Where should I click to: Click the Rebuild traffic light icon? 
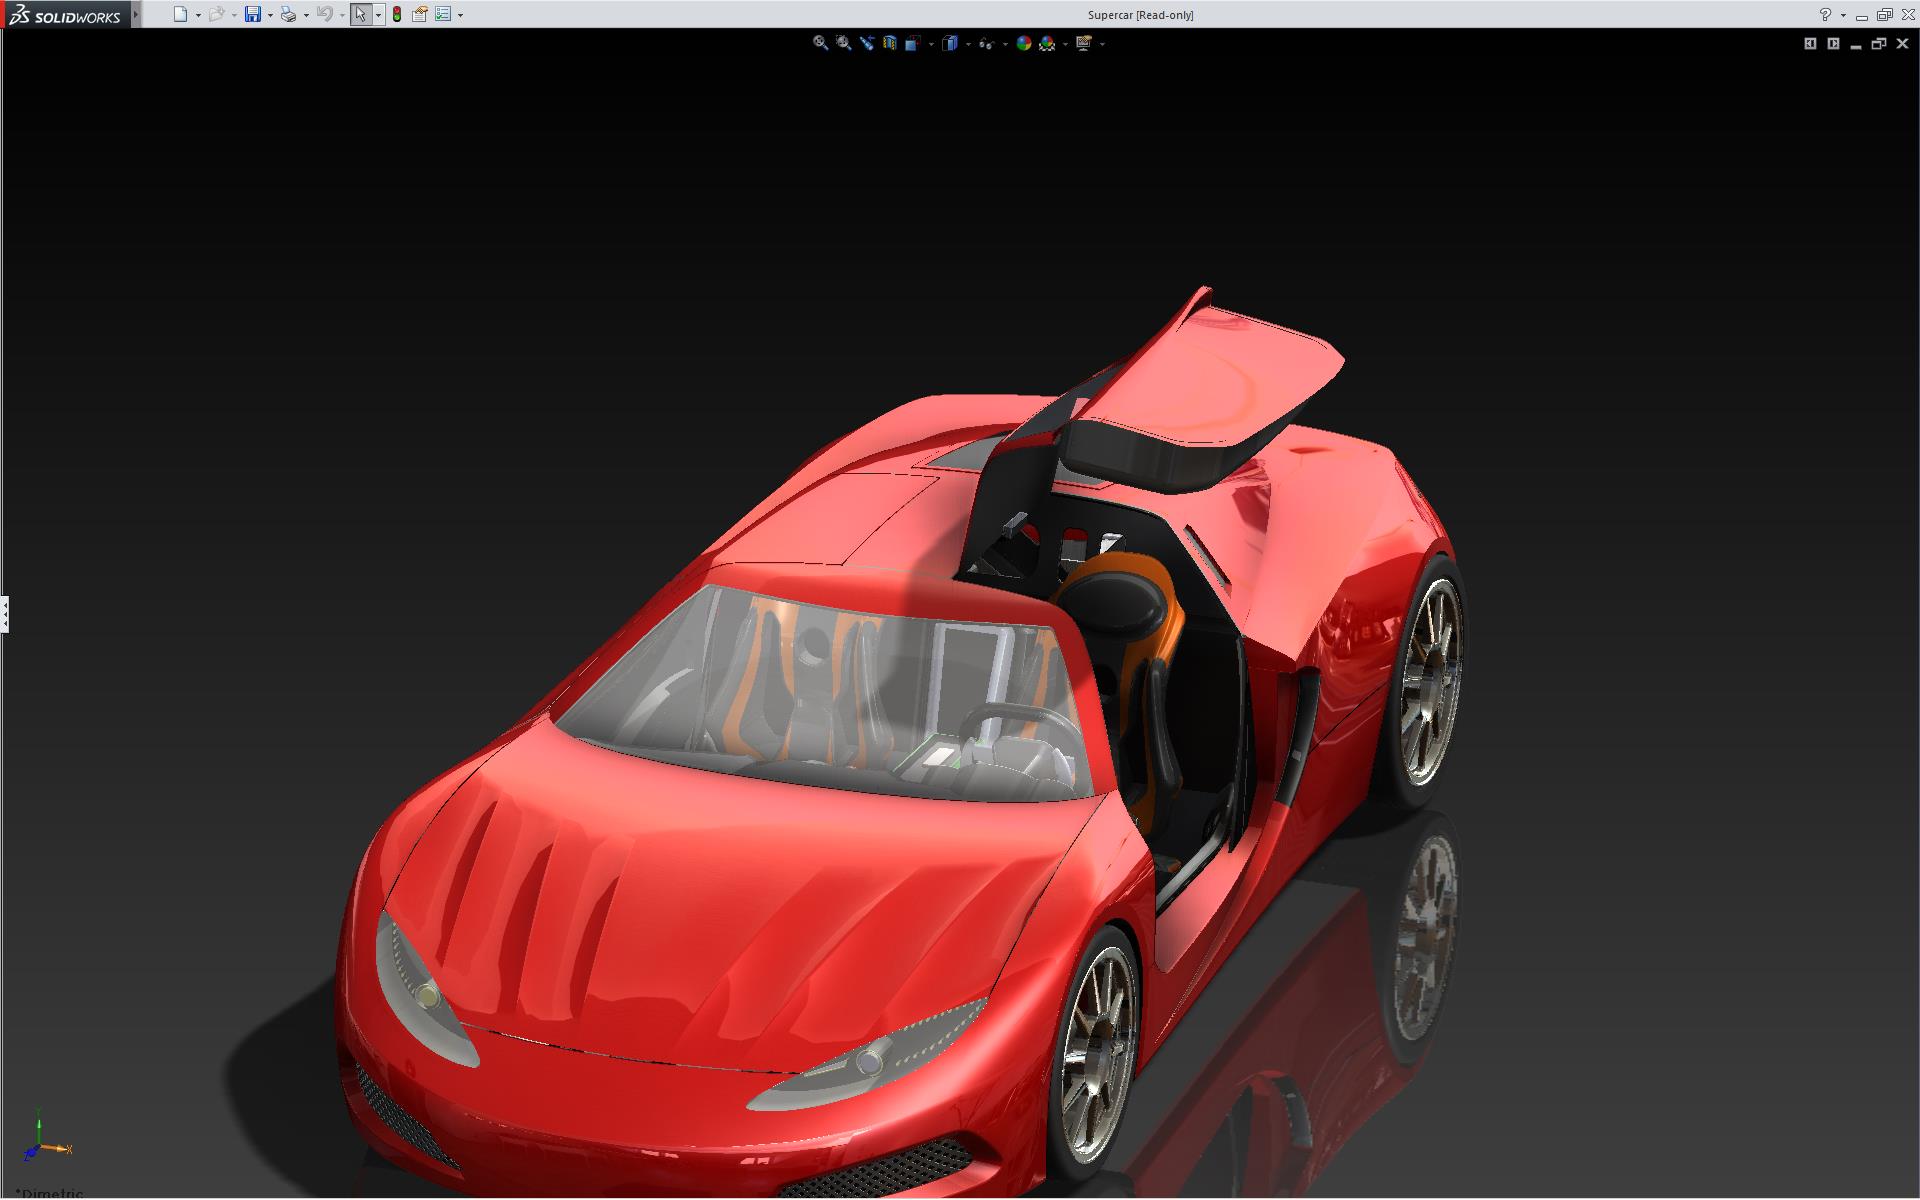397,14
